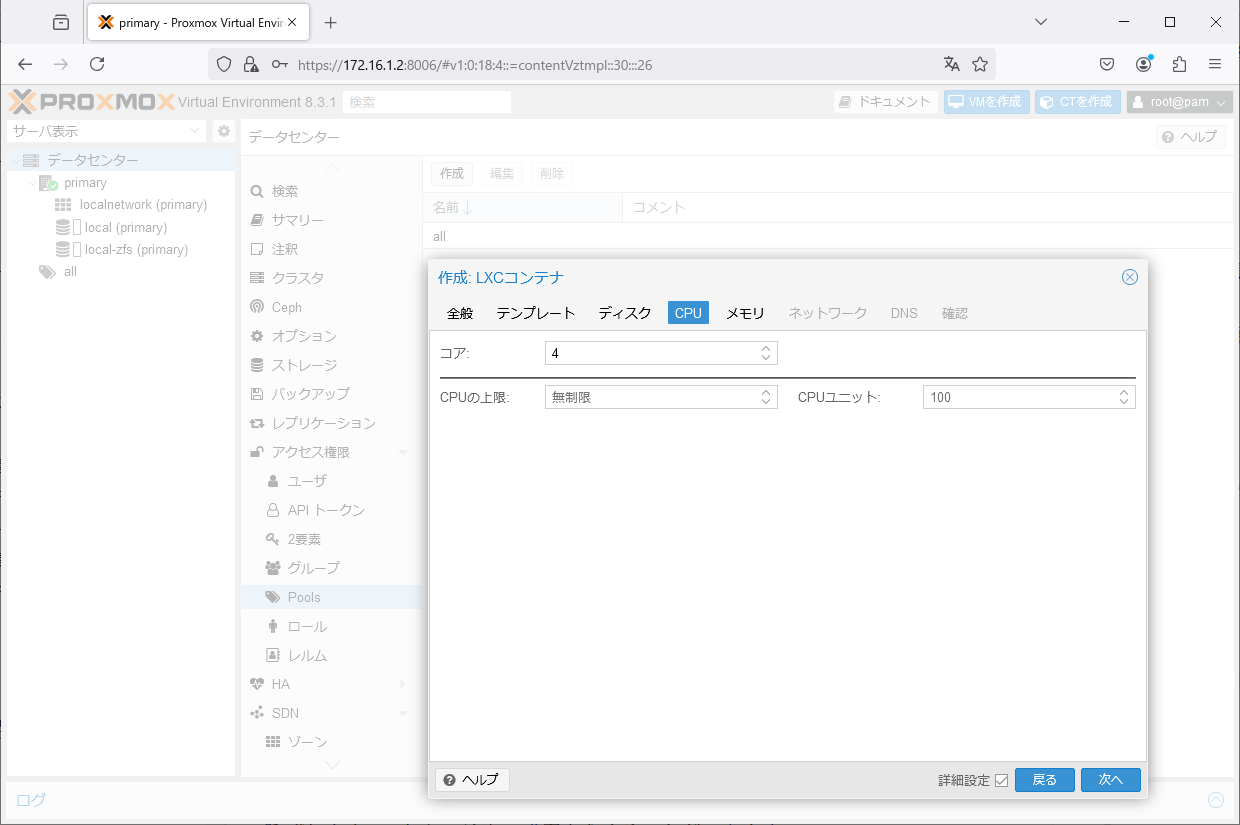
Task: Click the Proxmox 検索 search field
Action: [x=426, y=102]
